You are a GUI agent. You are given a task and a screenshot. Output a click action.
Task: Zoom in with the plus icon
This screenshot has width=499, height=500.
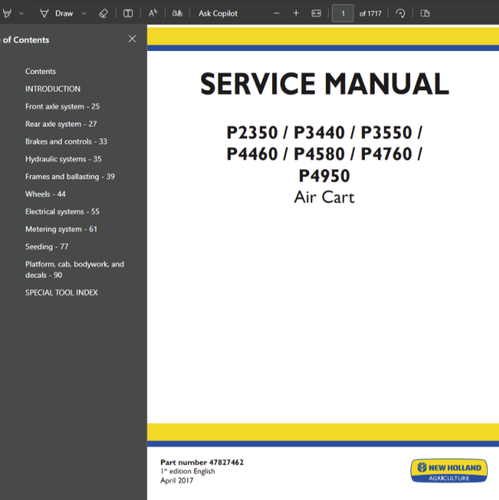[296, 13]
